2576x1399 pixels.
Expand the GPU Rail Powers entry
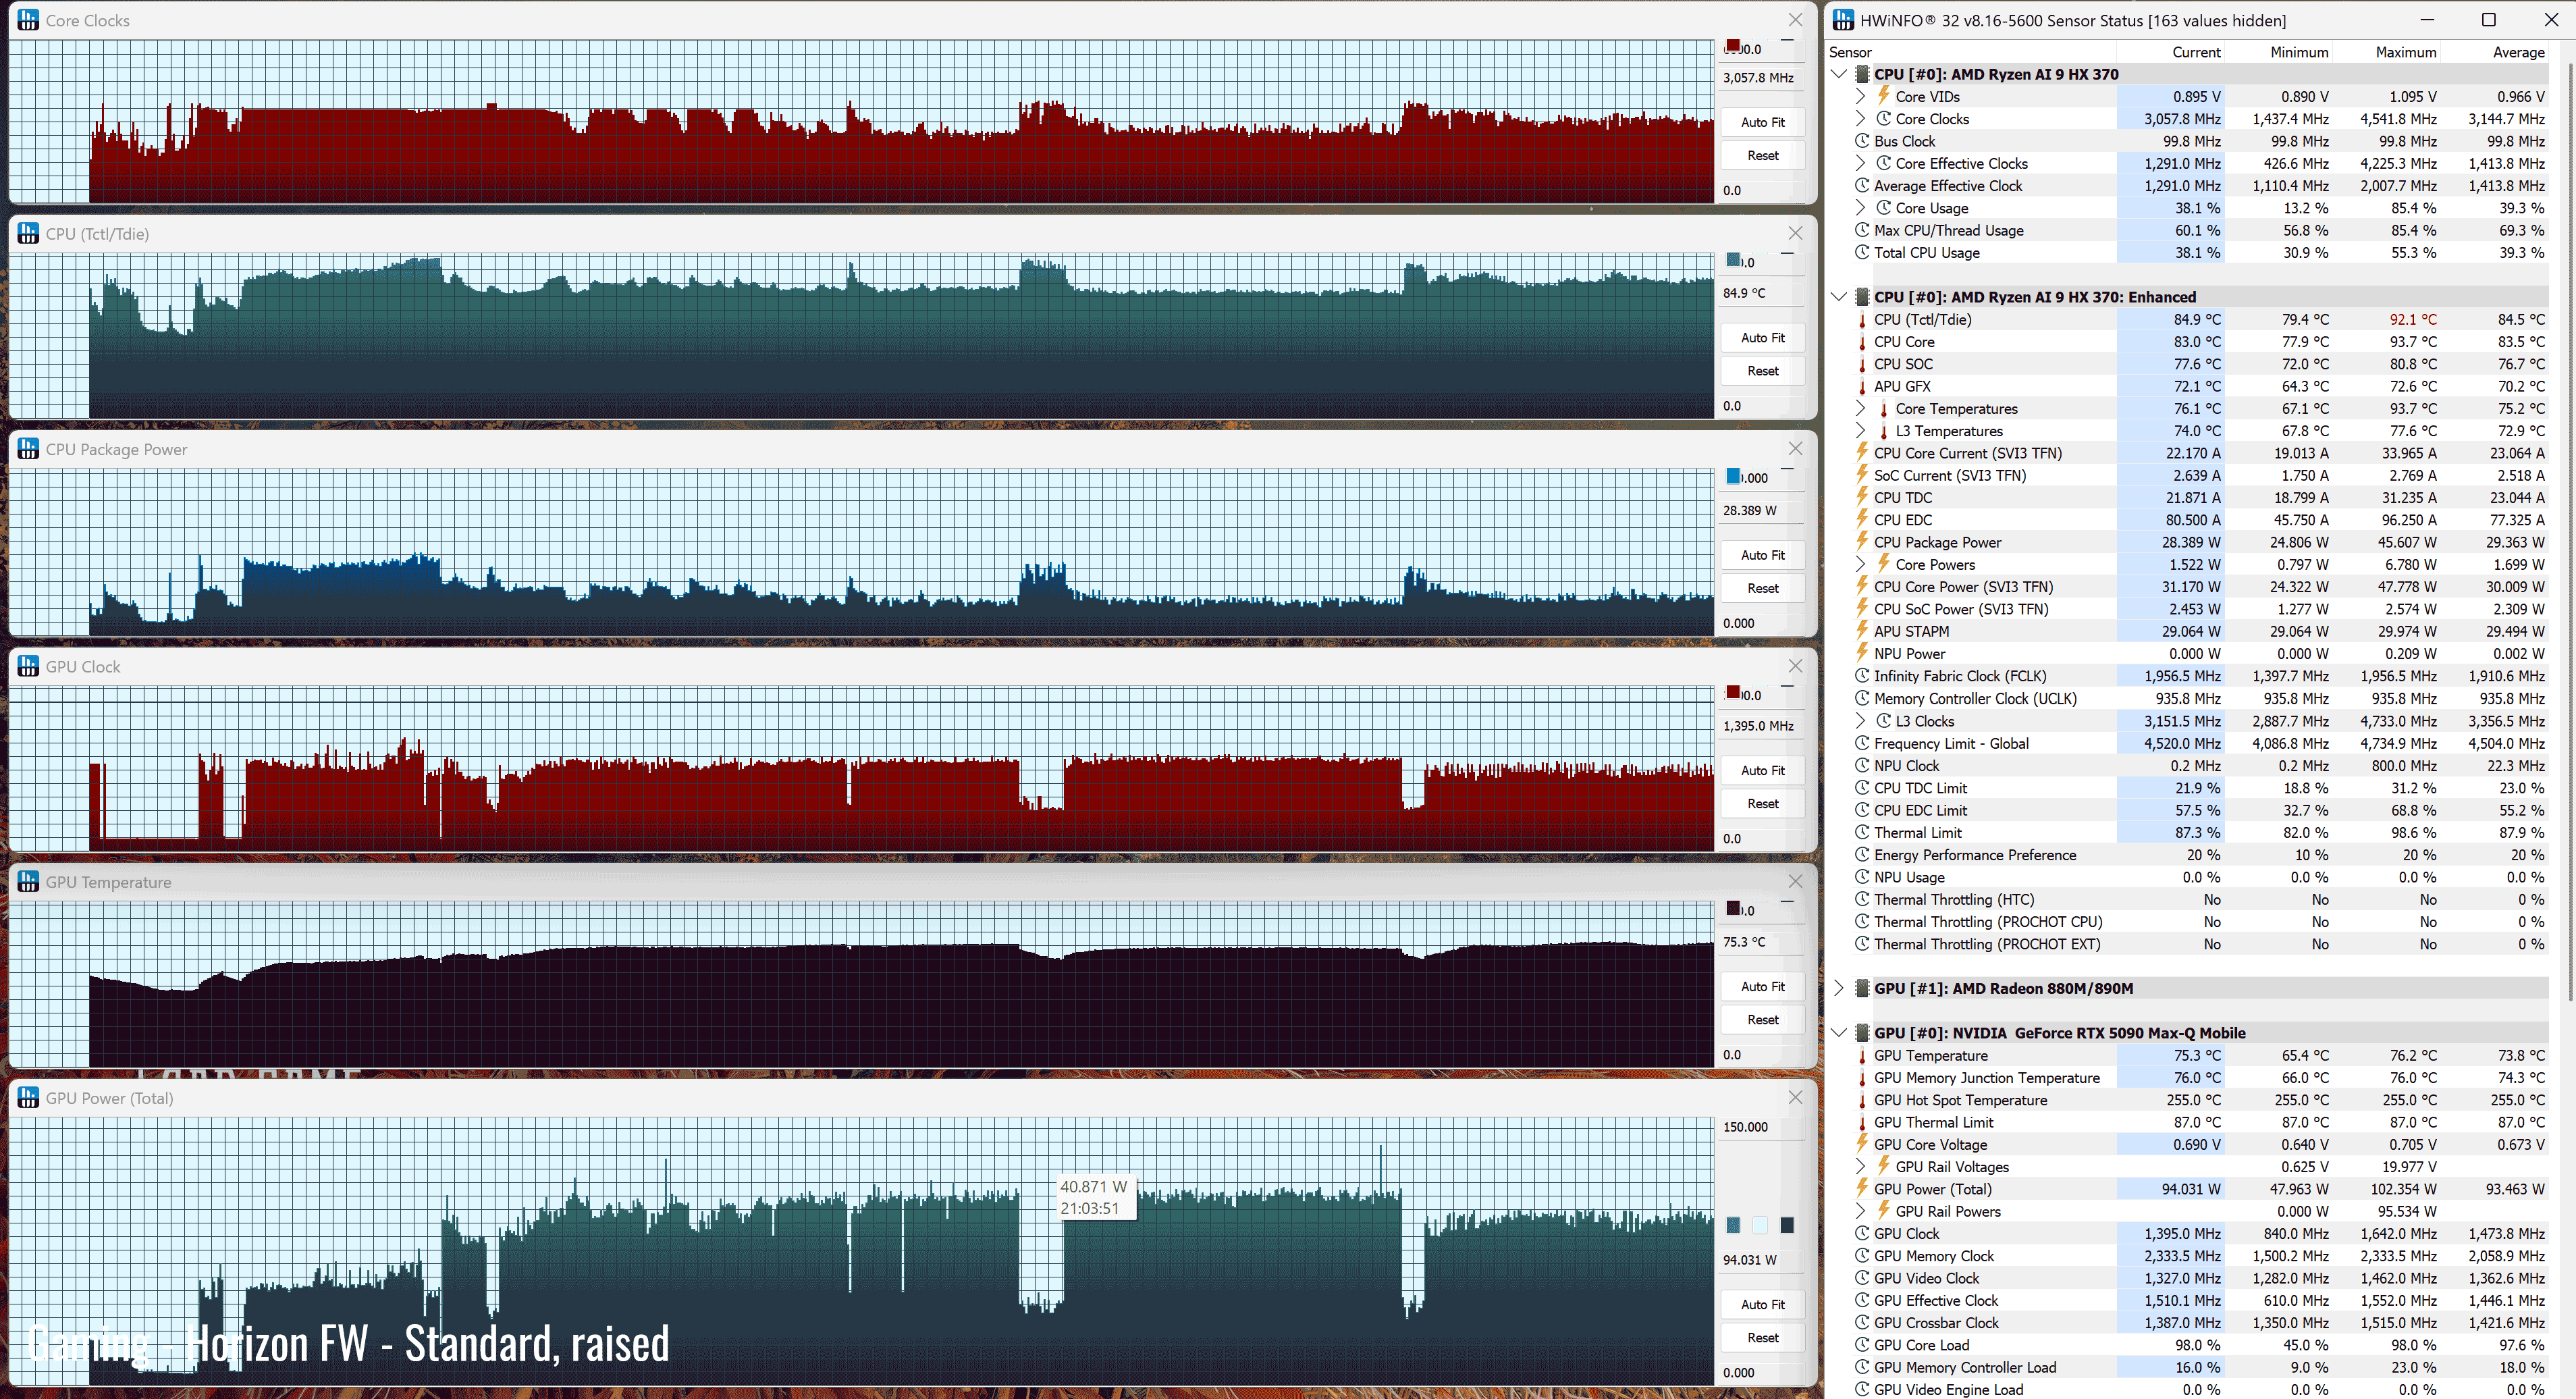click(1860, 1211)
